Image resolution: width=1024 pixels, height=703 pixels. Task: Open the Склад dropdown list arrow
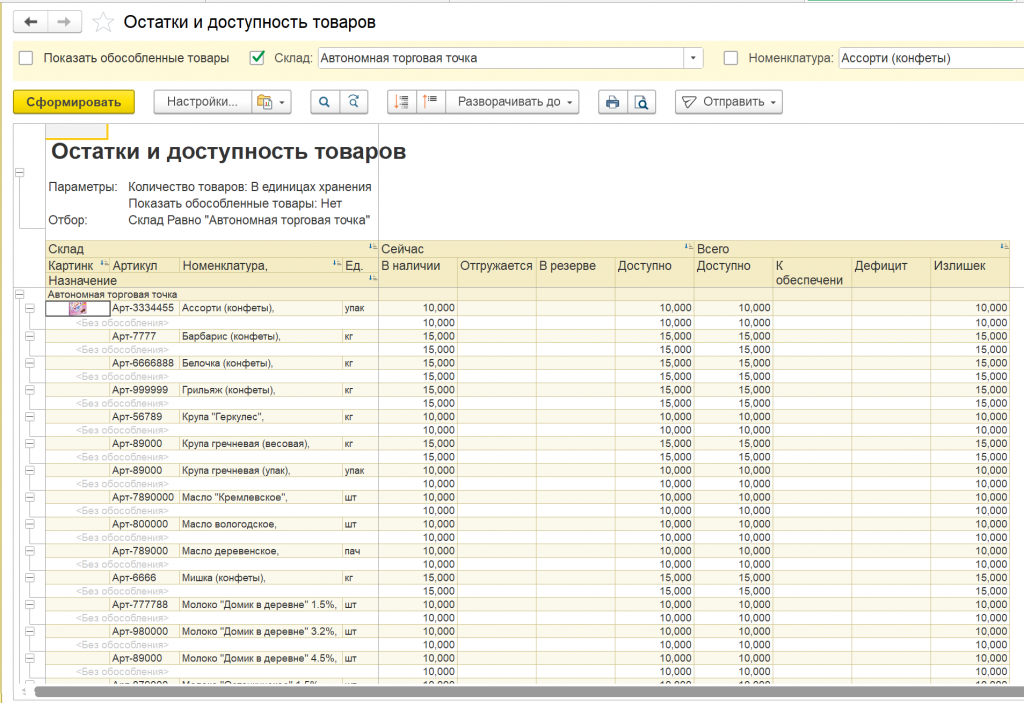tap(693, 58)
